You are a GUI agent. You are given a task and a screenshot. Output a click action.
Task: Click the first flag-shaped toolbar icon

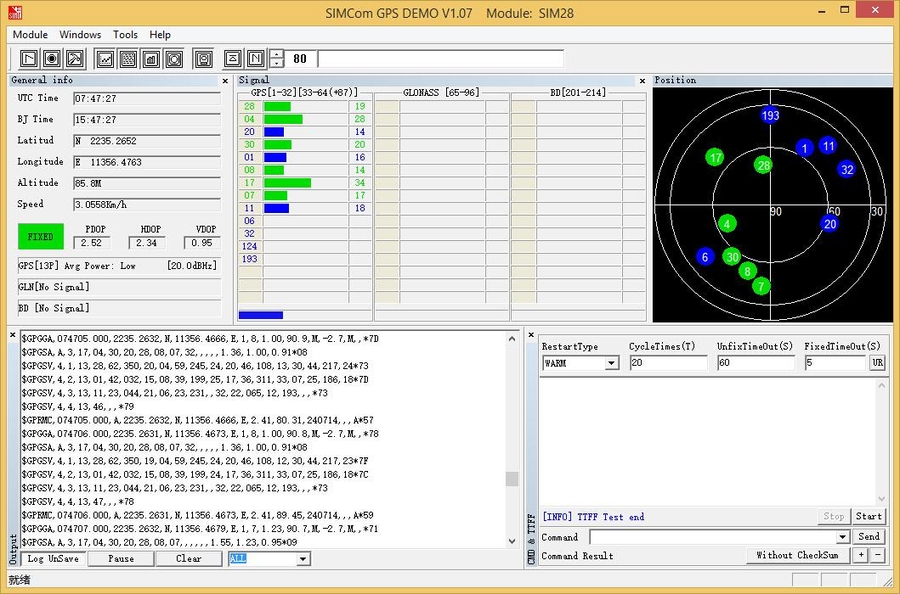pos(29,59)
